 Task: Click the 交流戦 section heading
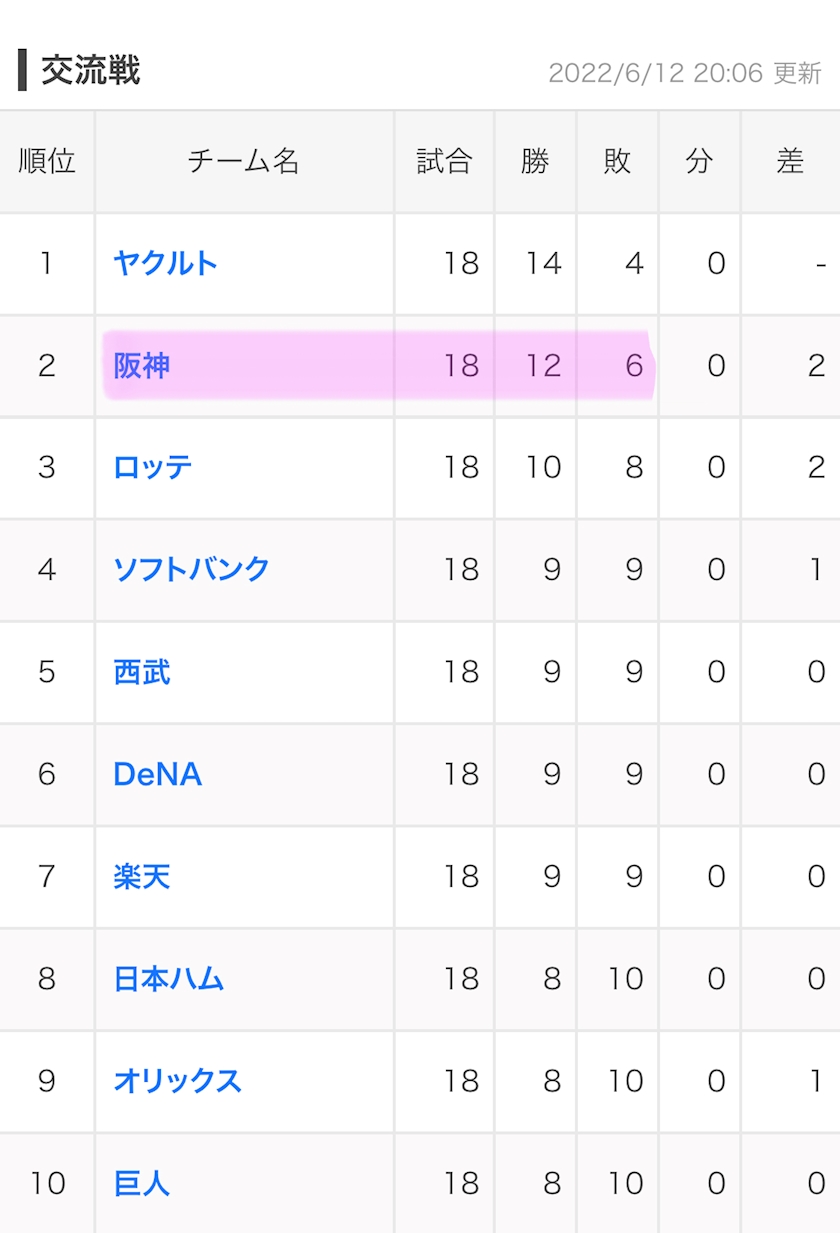[90, 71]
